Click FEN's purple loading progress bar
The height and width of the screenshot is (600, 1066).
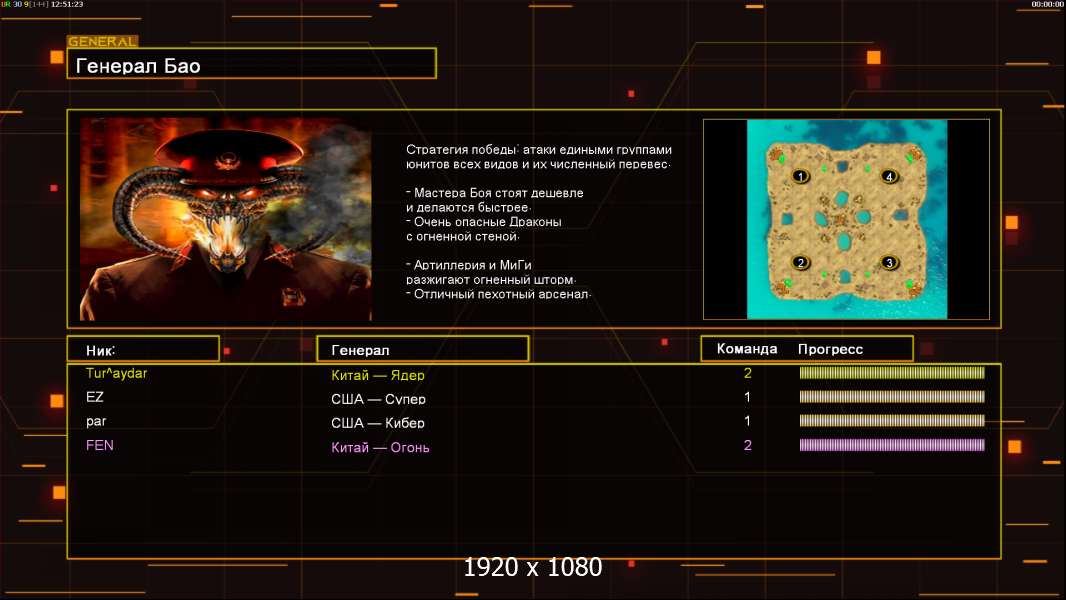(x=892, y=445)
